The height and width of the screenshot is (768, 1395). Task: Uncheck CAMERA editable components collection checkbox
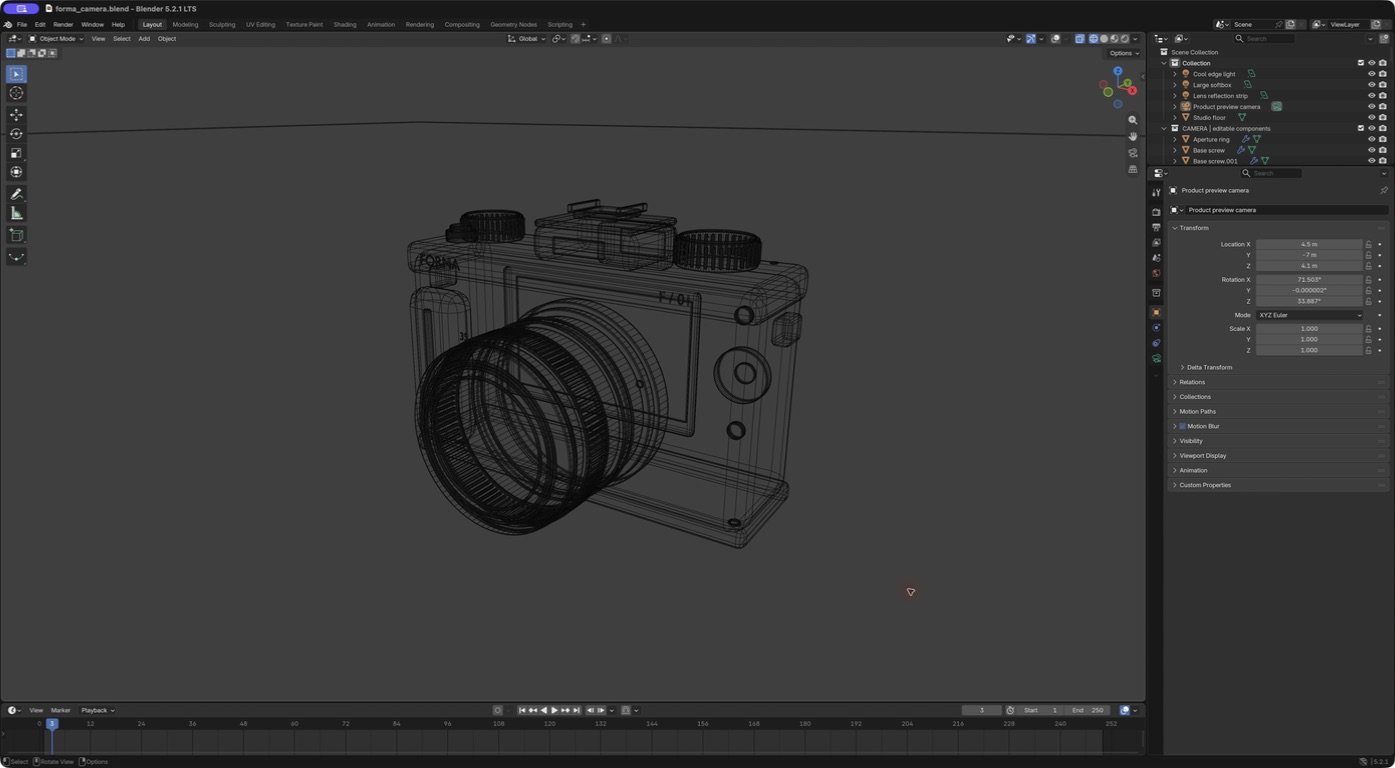(1360, 128)
